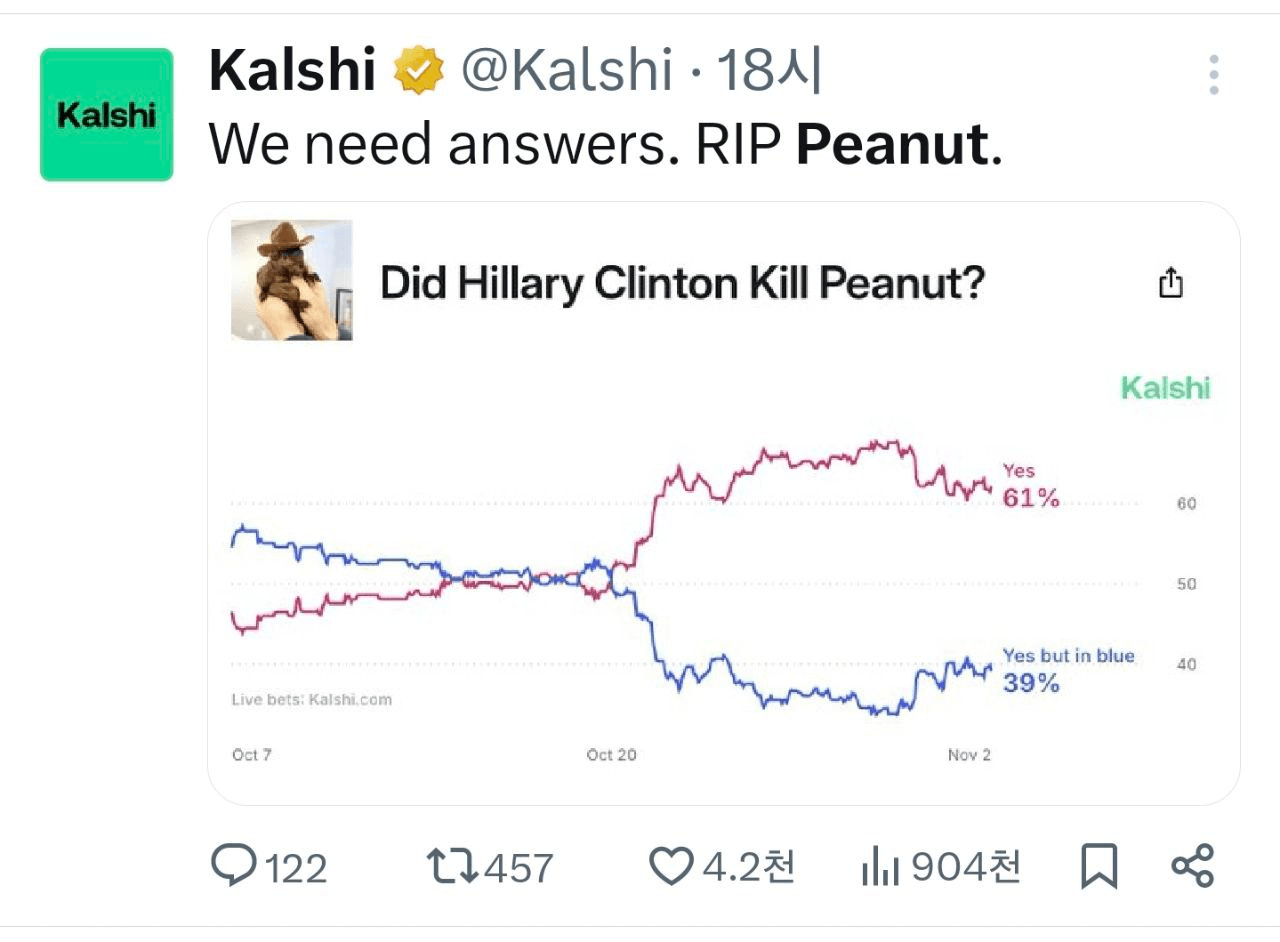The width and height of the screenshot is (1280, 942).
Task: Share the tweet via share icon
Action: (x=1192, y=865)
